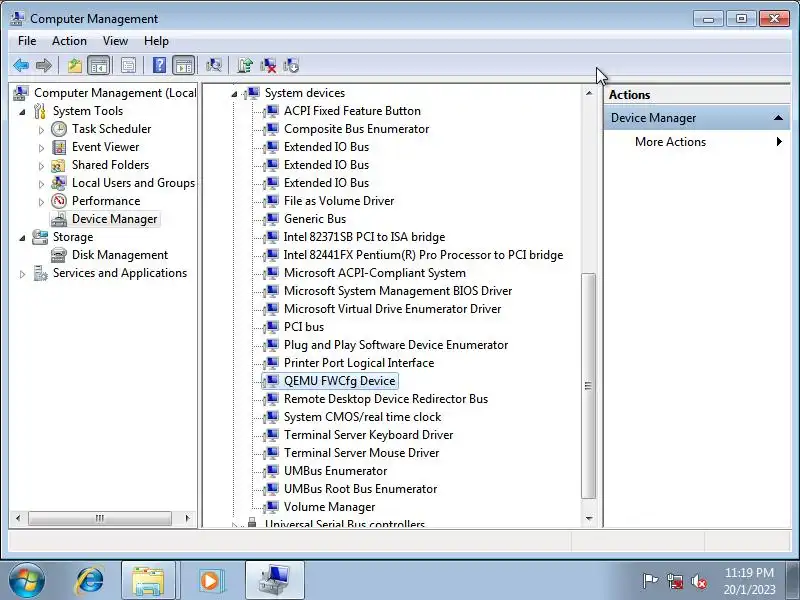
Task: Expand the Performance node
Action: point(41,202)
